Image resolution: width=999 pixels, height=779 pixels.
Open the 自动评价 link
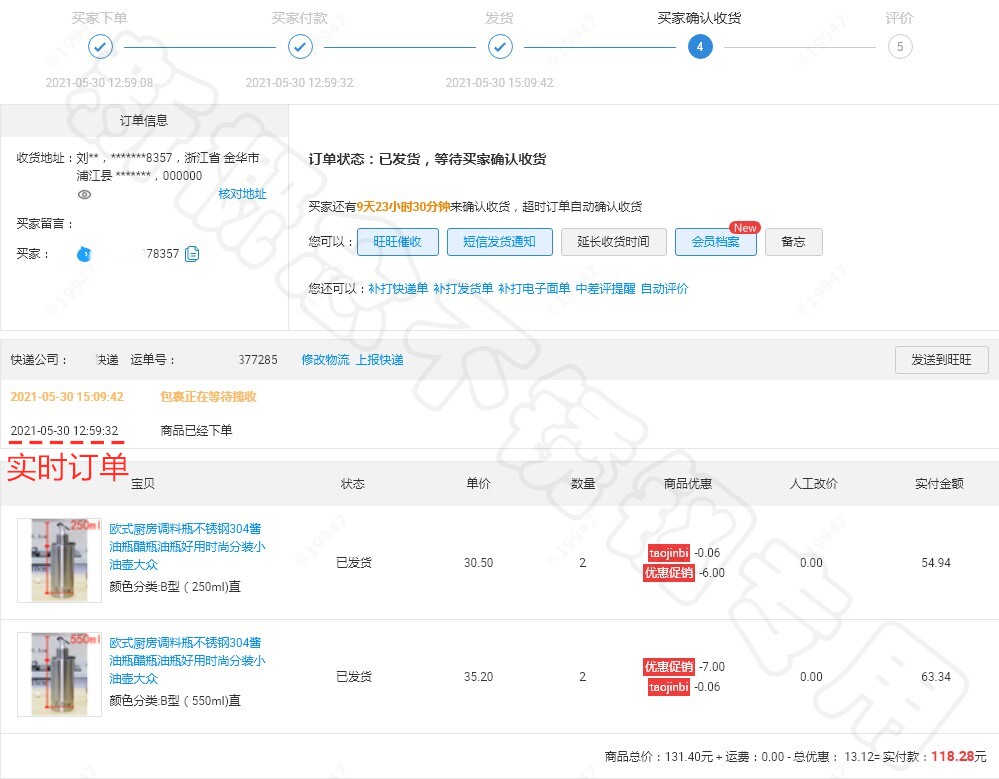[665, 289]
